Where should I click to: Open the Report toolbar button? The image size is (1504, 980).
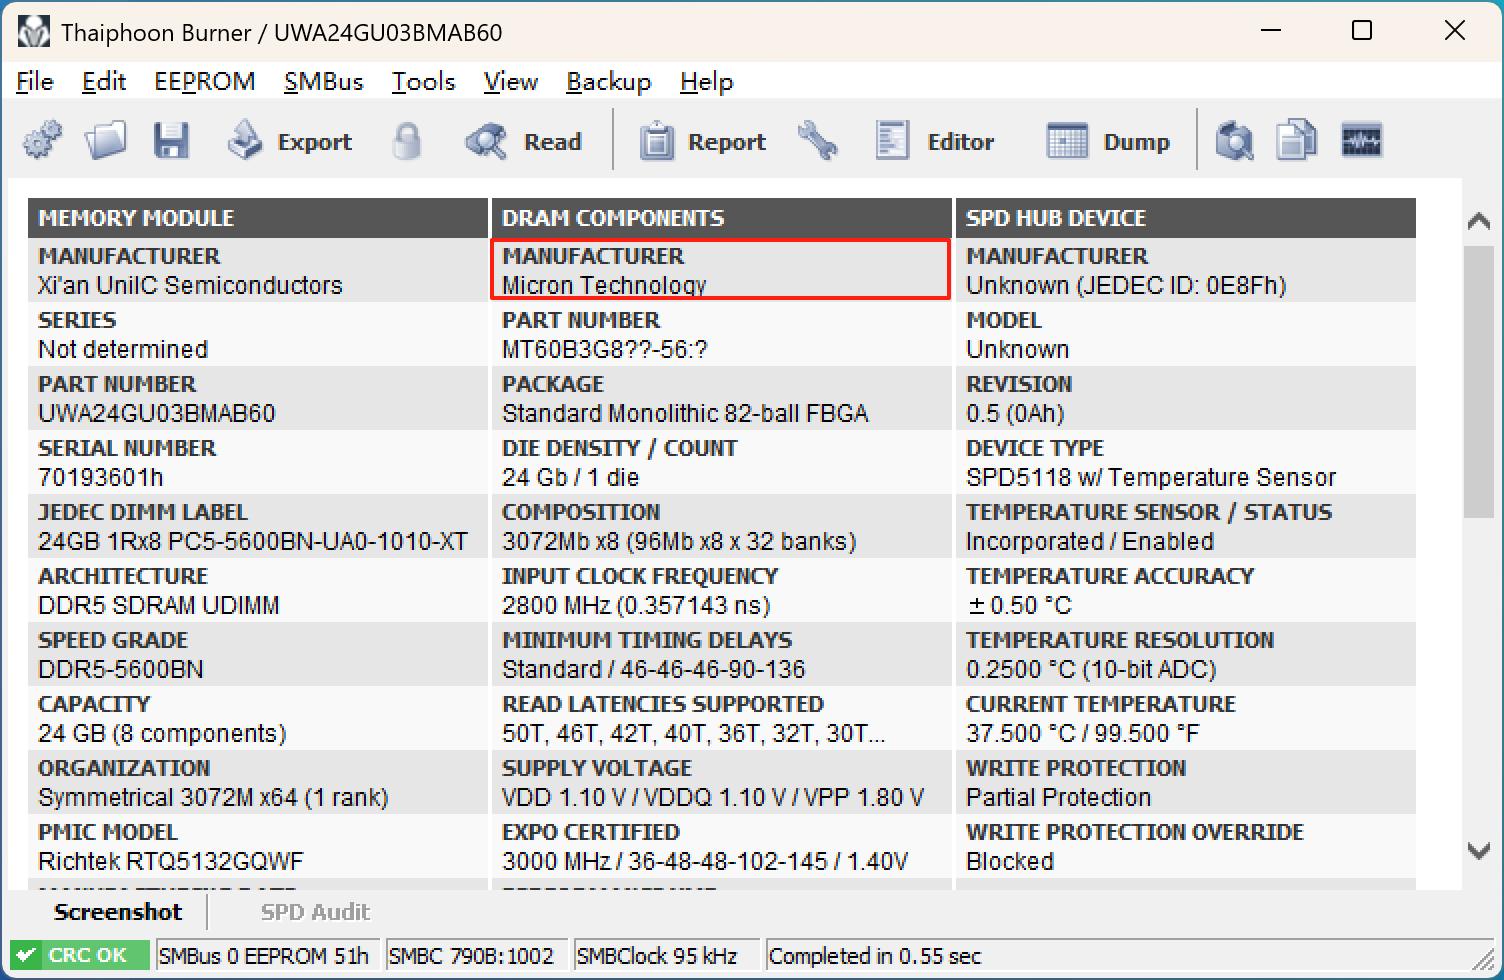[703, 141]
